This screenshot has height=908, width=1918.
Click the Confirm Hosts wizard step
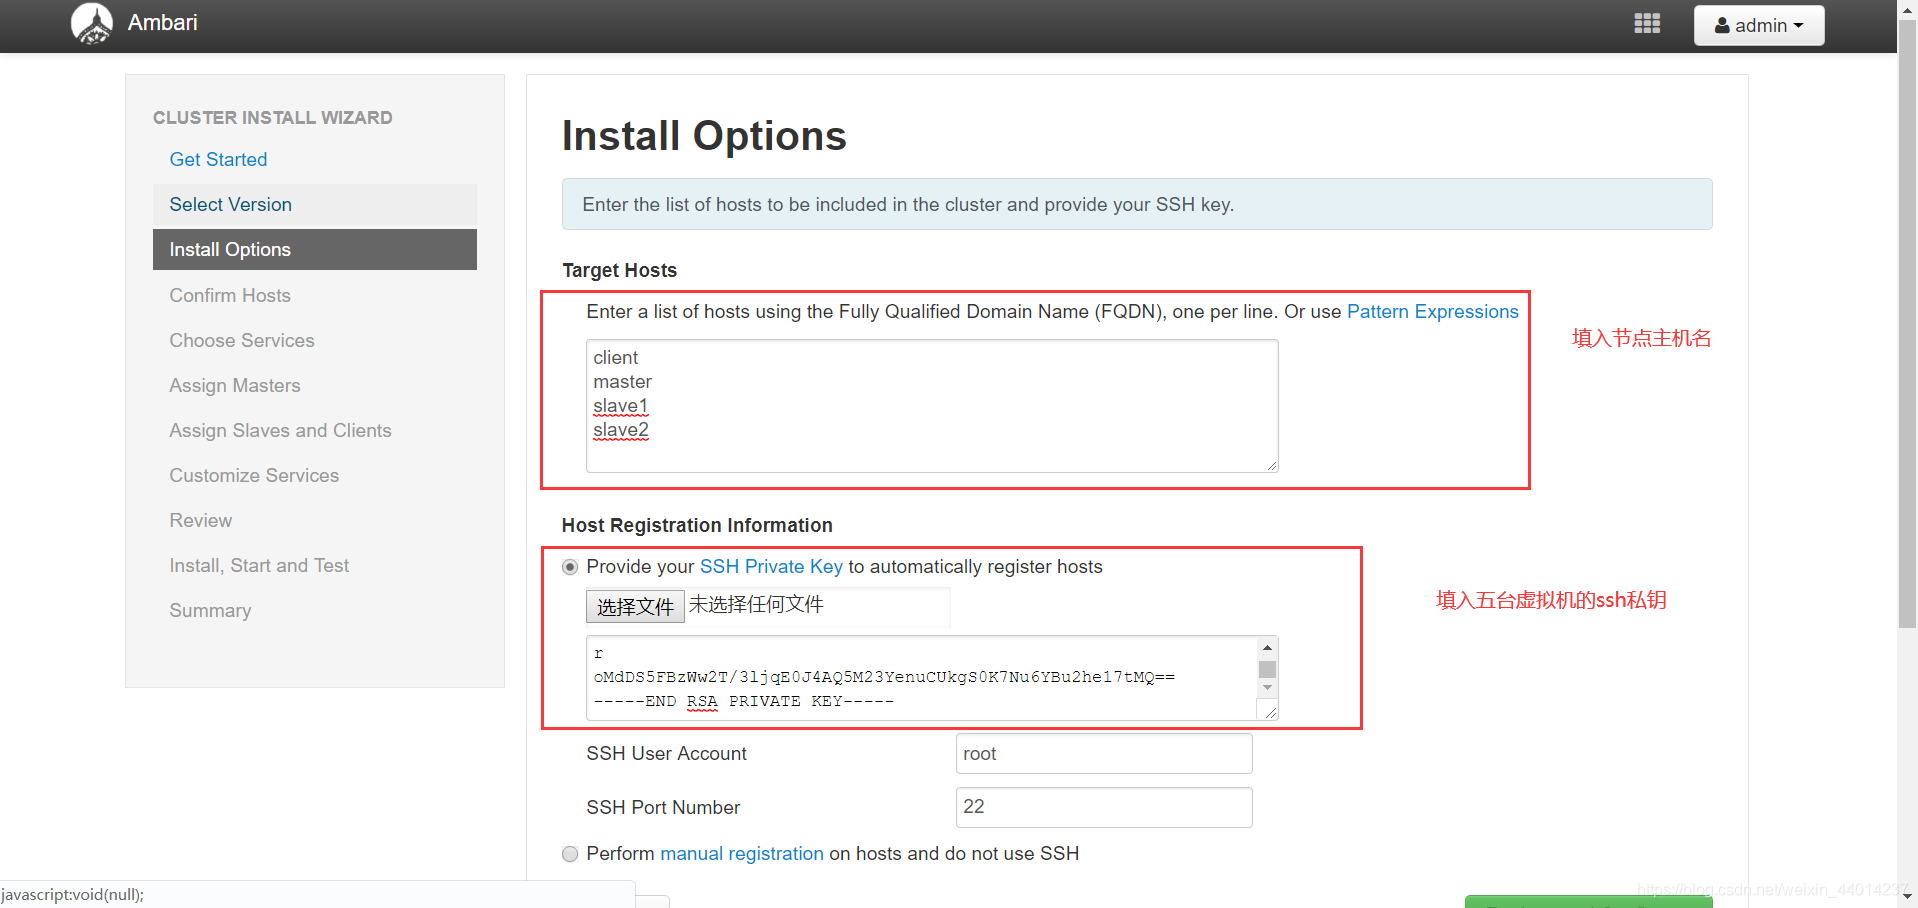point(230,296)
